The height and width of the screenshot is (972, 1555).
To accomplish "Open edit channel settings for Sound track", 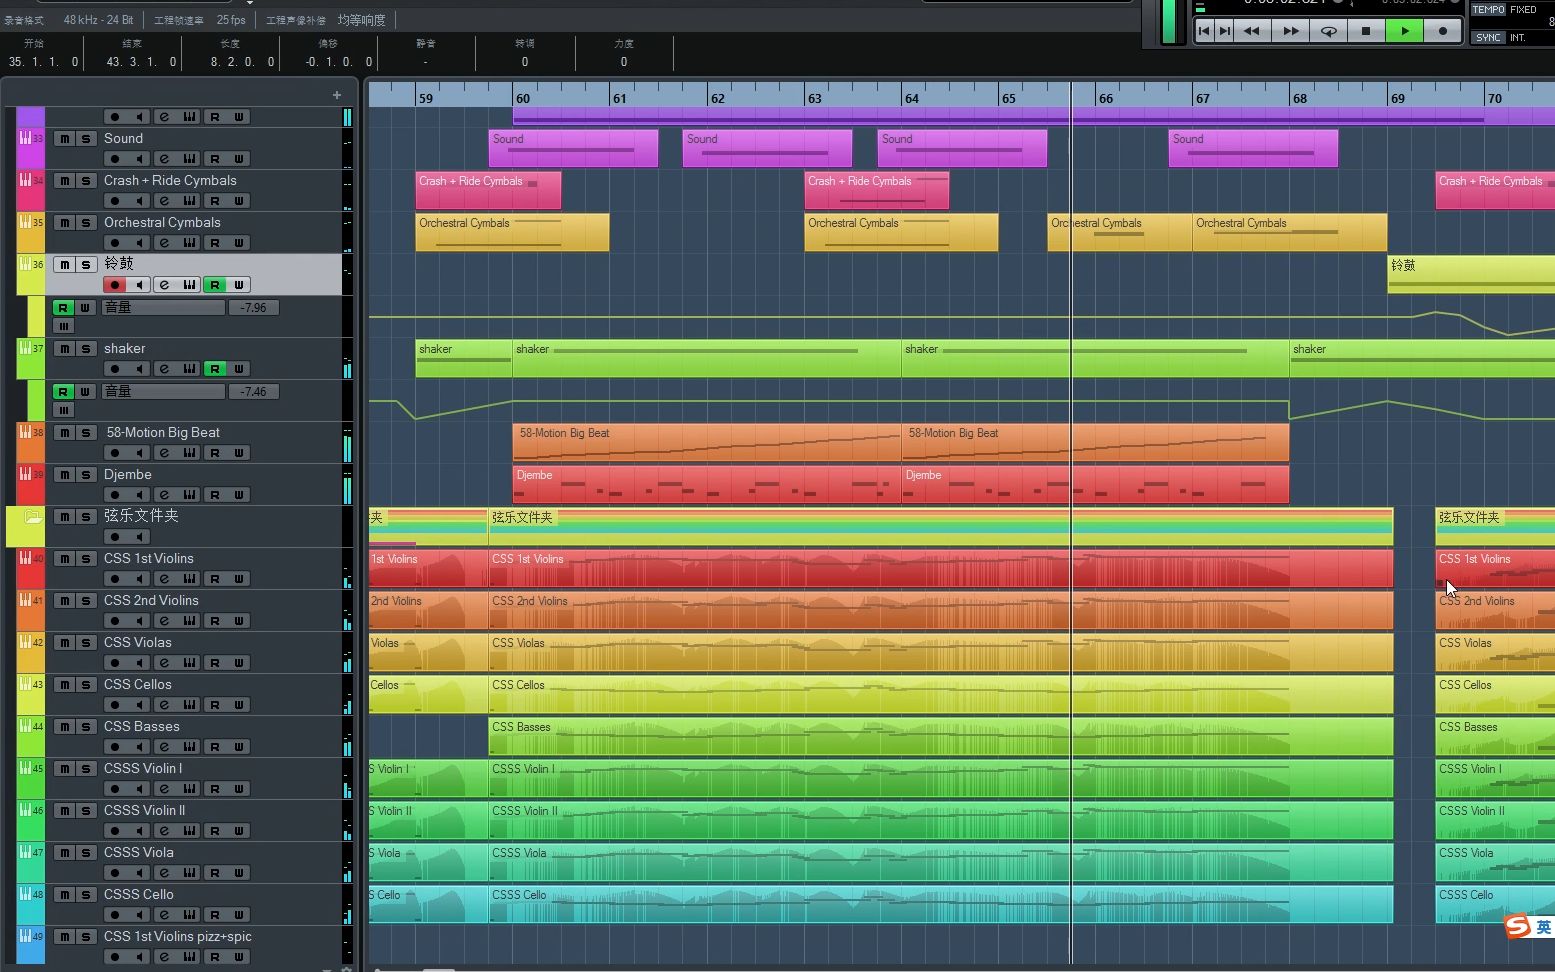I will point(164,159).
